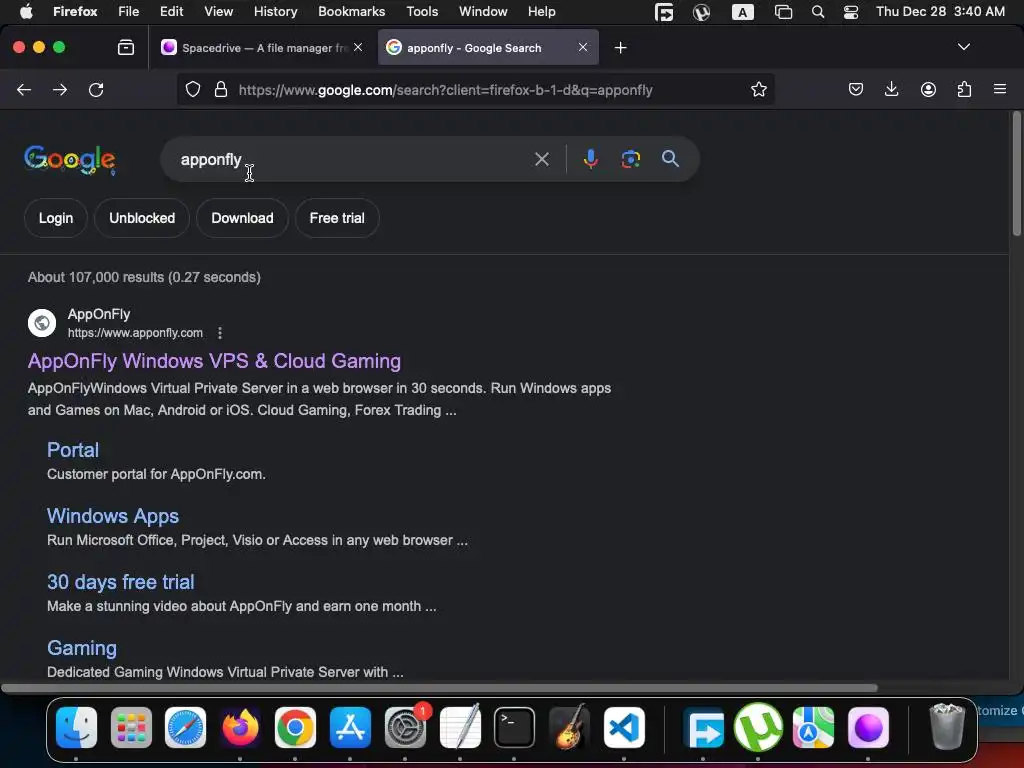The height and width of the screenshot is (768, 1024).
Task: Submit search with magnifier icon
Action: [x=670, y=159]
